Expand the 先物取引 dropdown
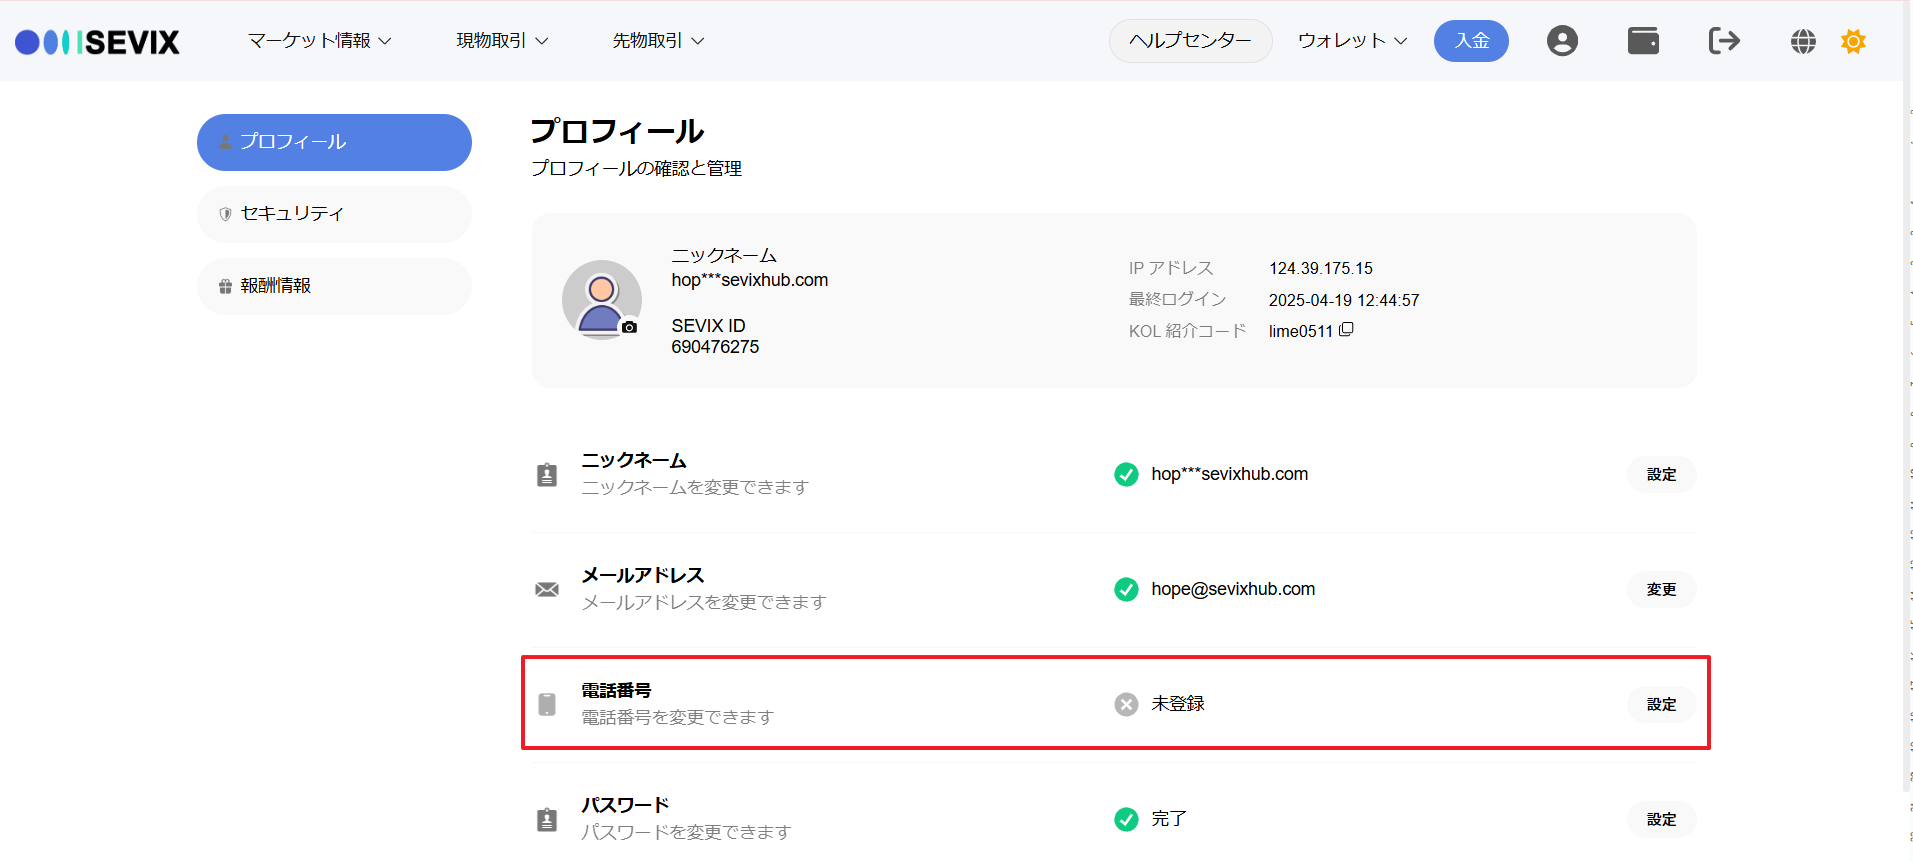 coord(658,41)
